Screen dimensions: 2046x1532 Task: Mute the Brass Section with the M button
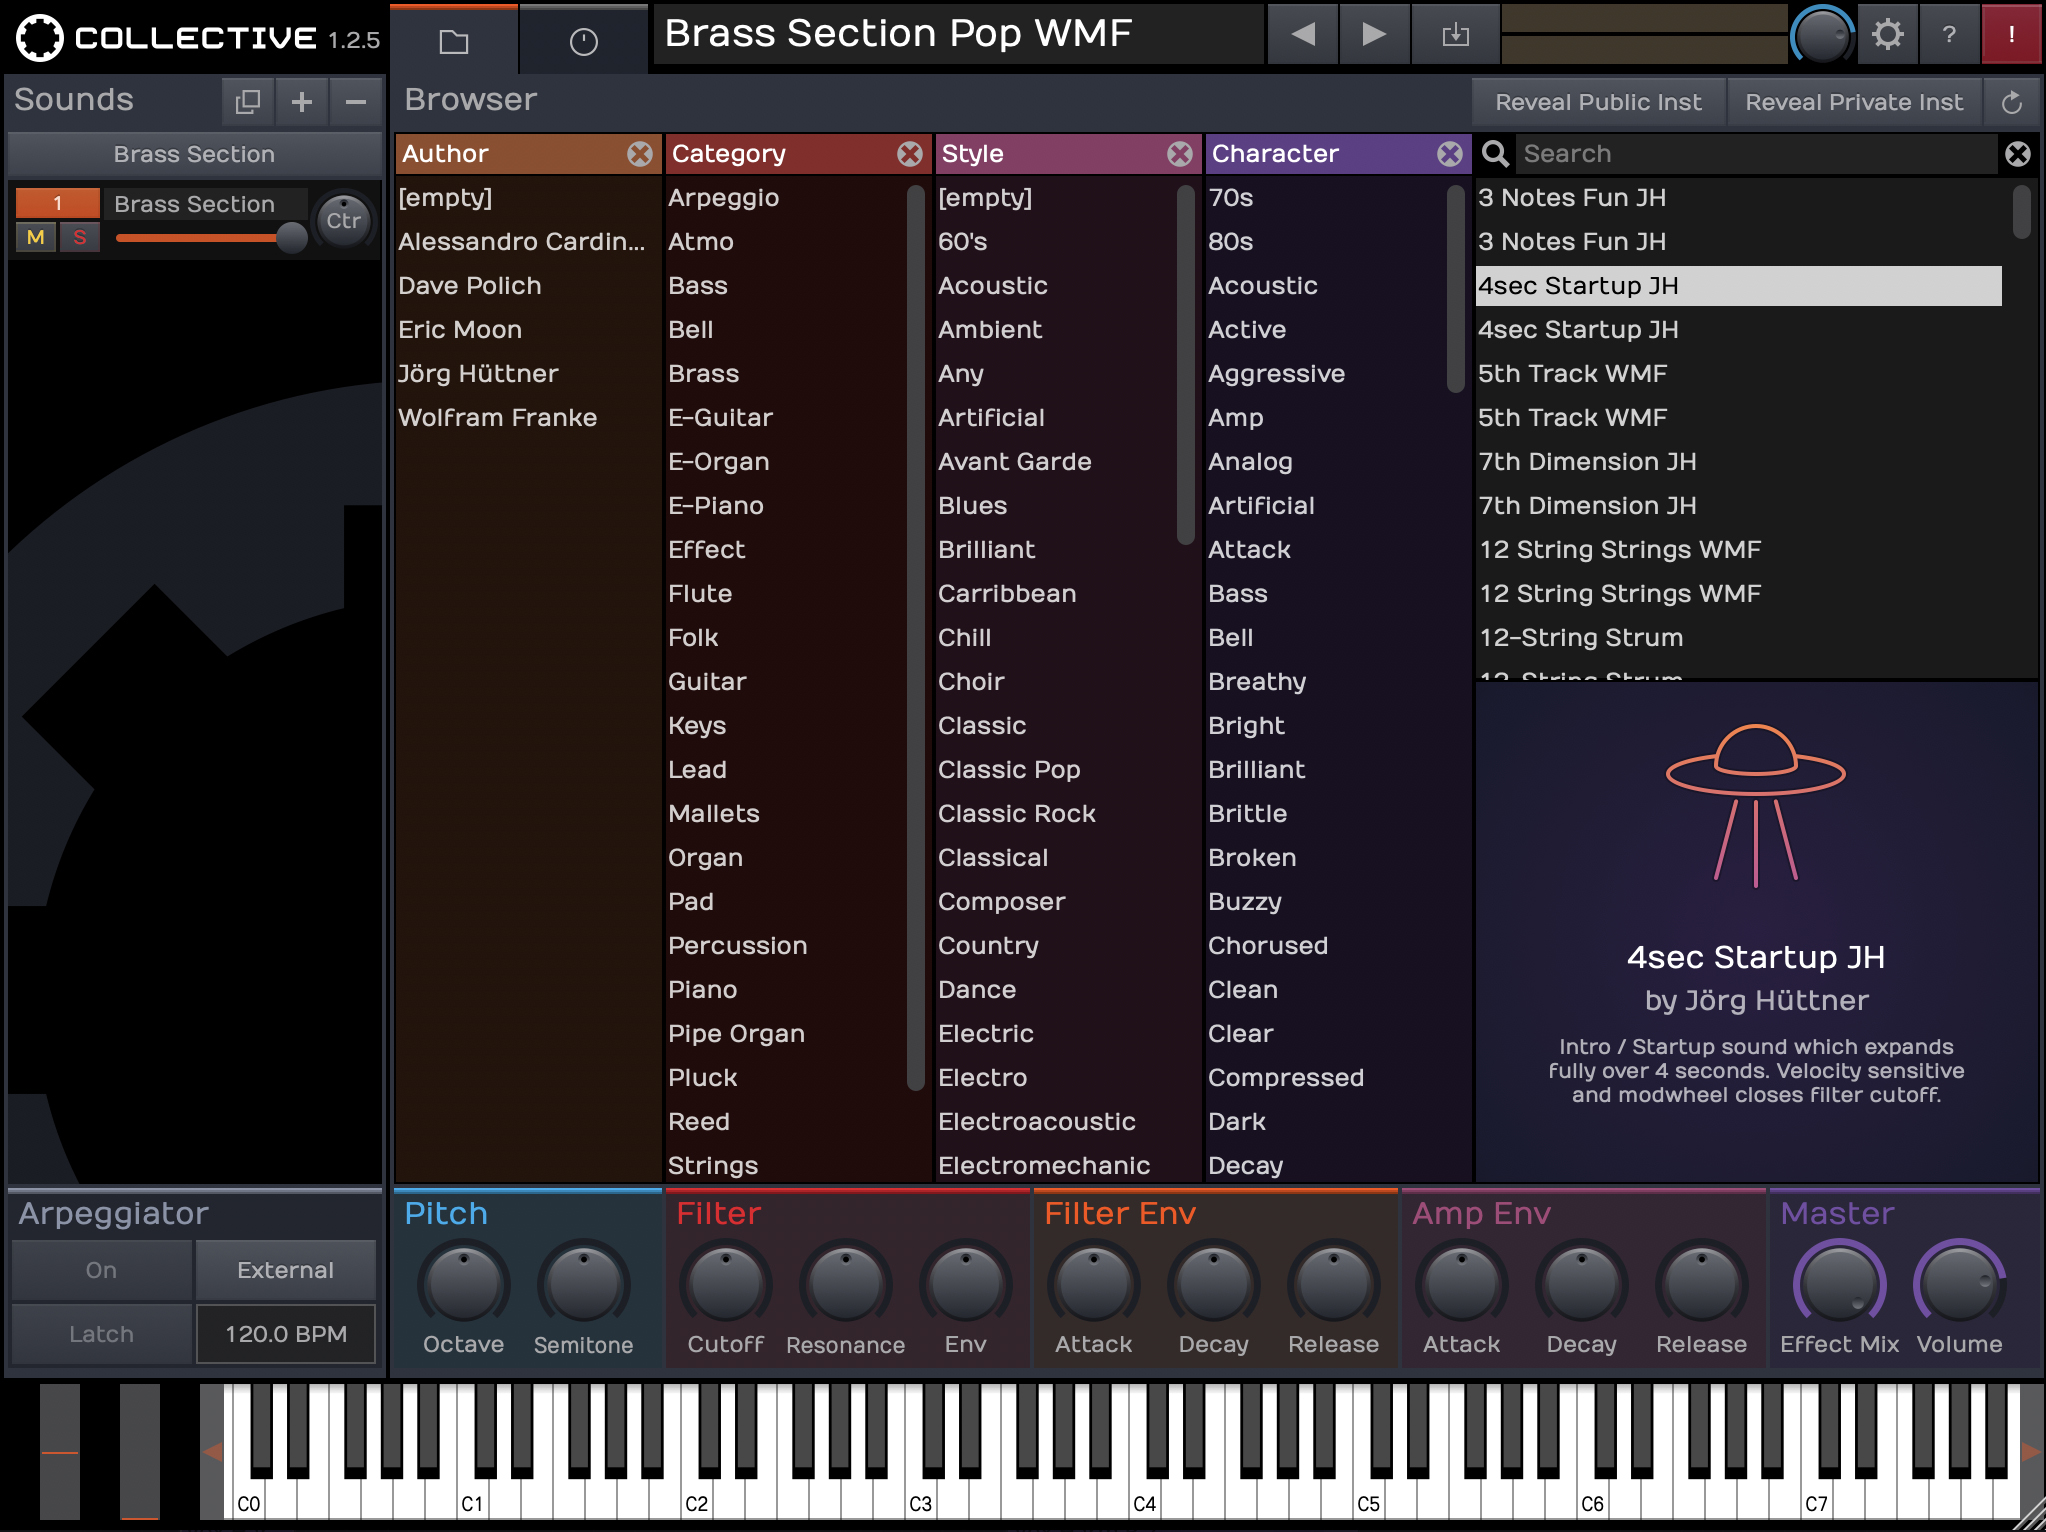[36, 237]
